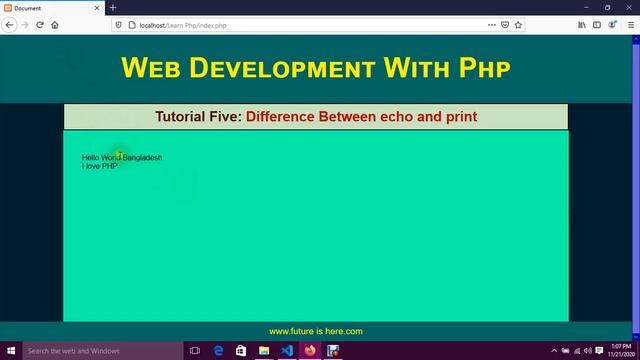
Task: Launch Microsoft Edge from taskbar
Action: coord(218,351)
